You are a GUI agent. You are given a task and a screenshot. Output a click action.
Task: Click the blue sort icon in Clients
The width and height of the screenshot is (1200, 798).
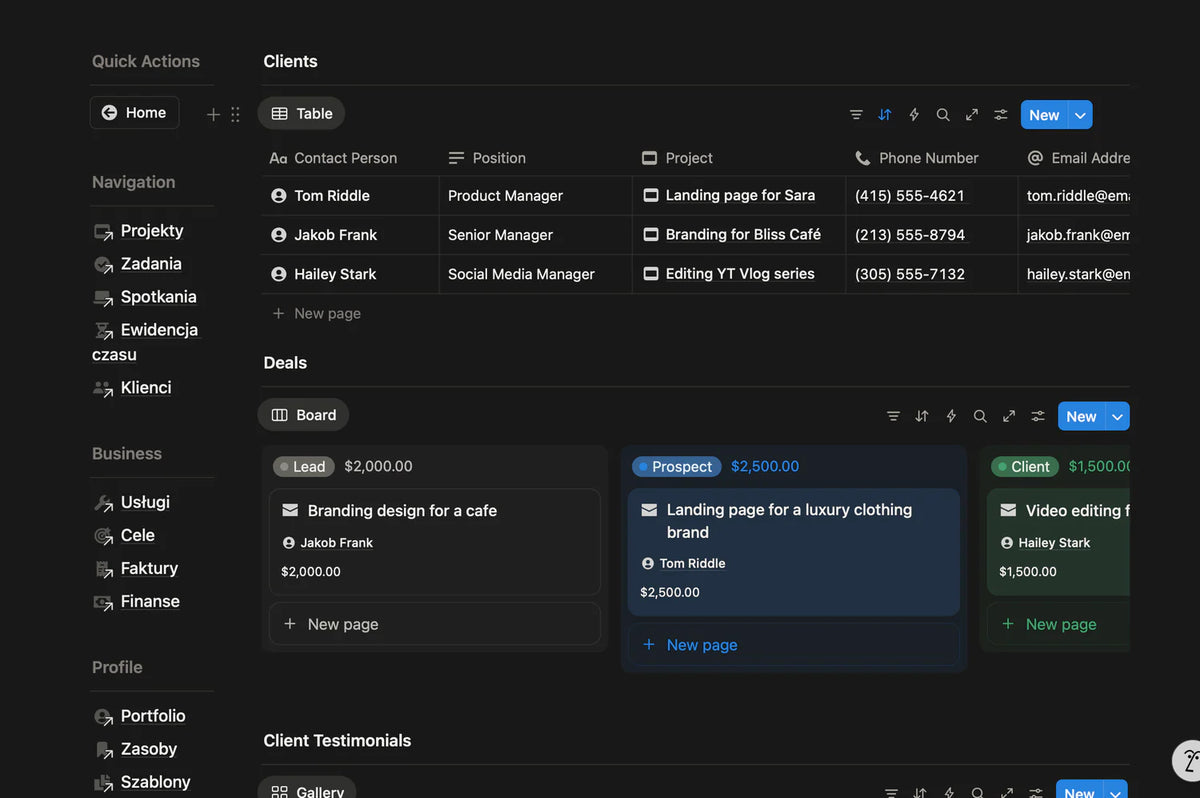coord(884,115)
